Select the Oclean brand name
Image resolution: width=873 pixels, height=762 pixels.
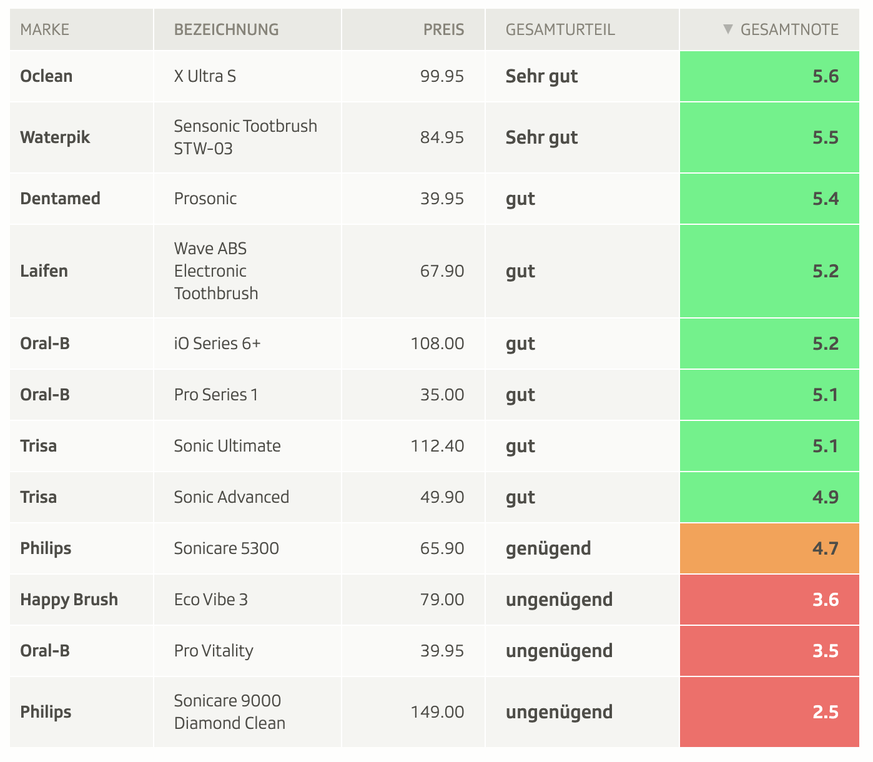(x=46, y=76)
